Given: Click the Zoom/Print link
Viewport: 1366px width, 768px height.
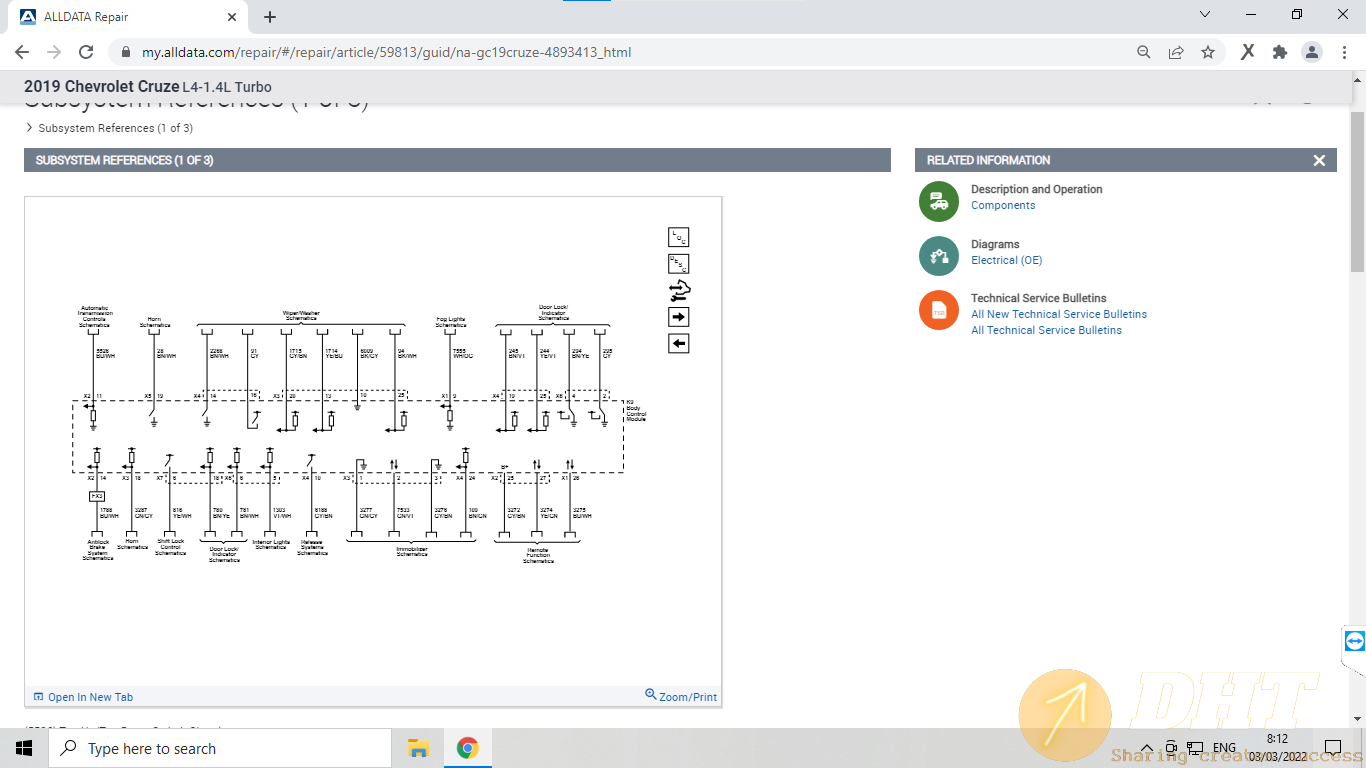Looking at the screenshot, I should (681, 696).
